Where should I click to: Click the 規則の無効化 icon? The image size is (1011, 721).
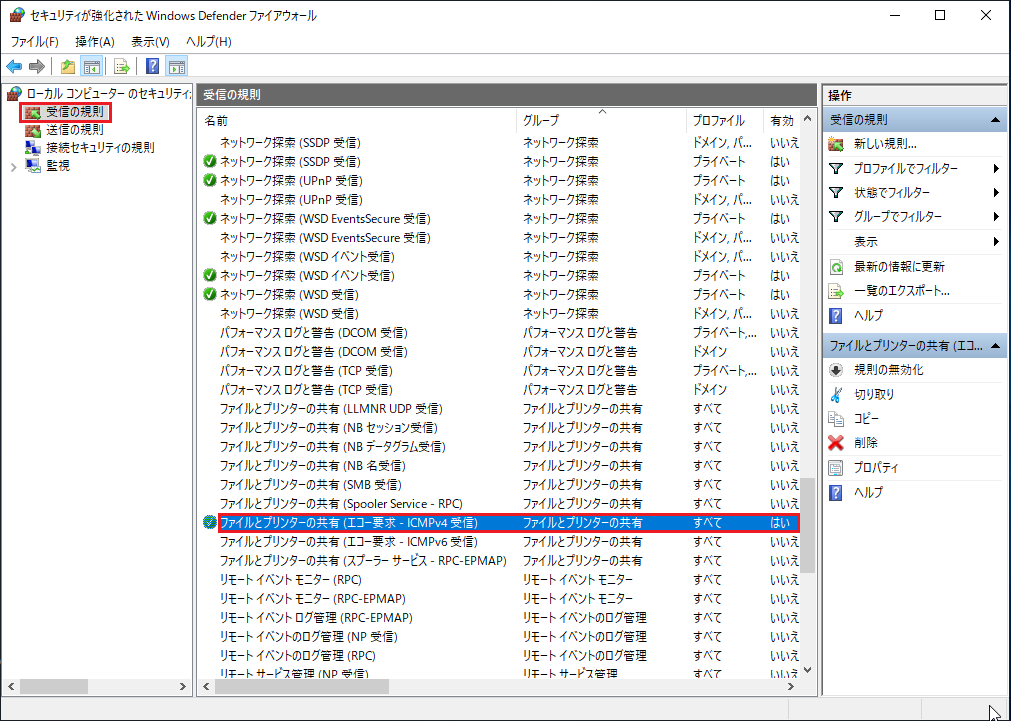(x=836, y=370)
